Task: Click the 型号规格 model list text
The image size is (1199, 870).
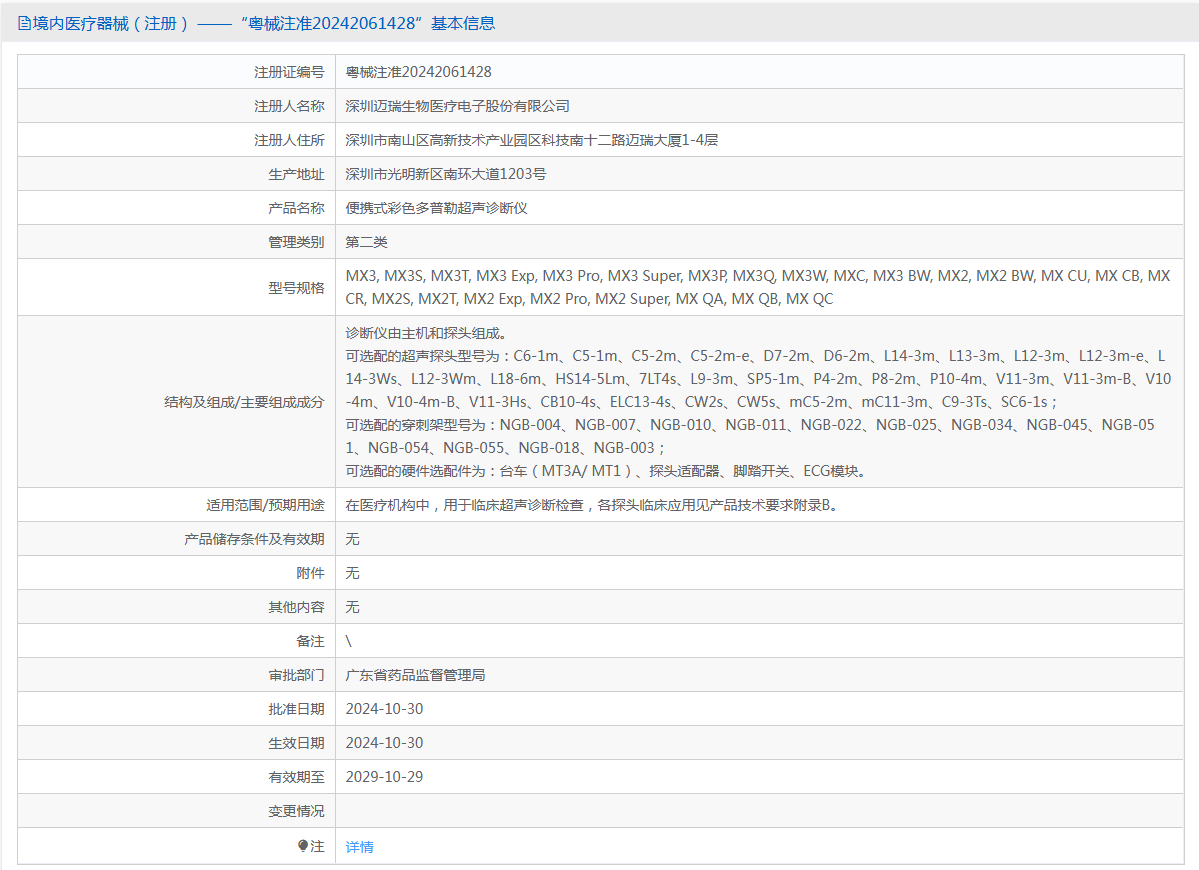Action: click(757, 287)
